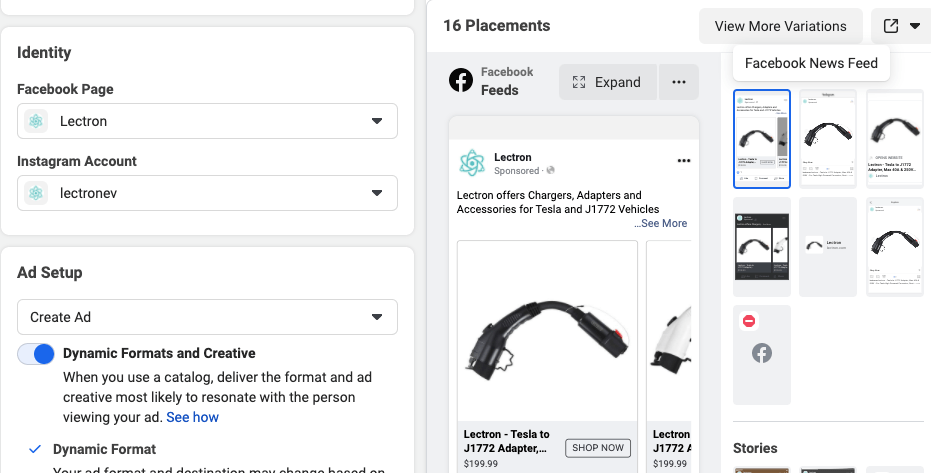931x473 pixels.
Task: Click the Facebook logo next to Feeds
Action: point(461,81)
